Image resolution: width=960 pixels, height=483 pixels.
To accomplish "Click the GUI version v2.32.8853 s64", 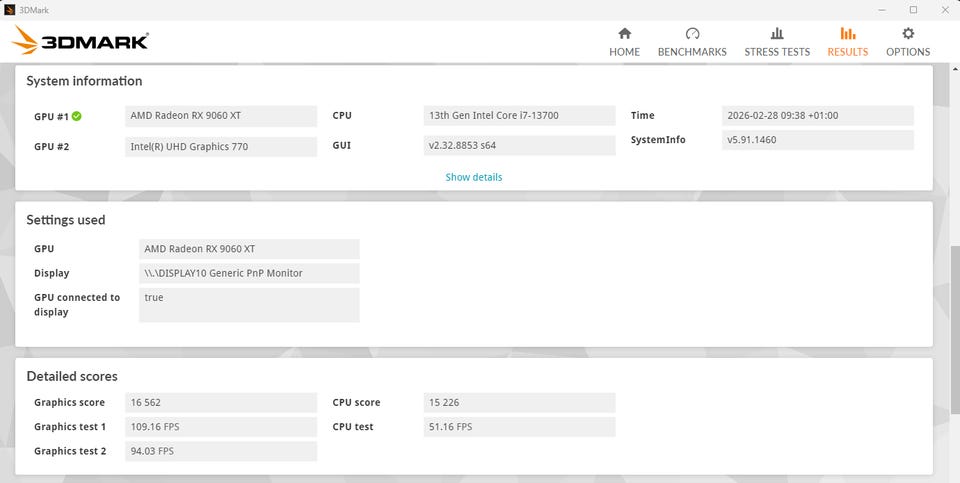I will pos(519,146).
